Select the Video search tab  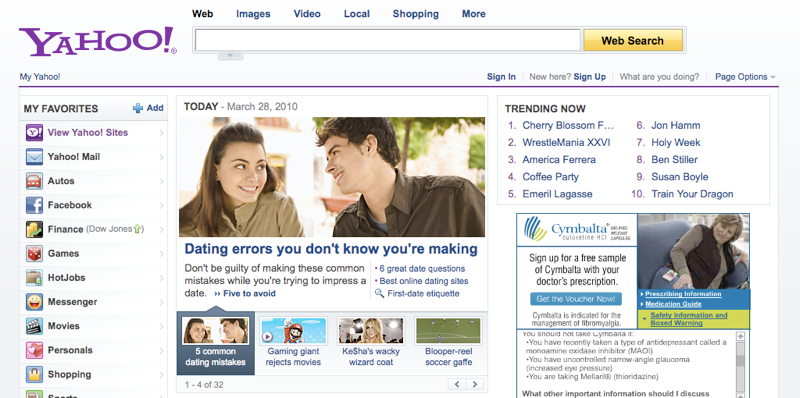click(x=307, y=14)
